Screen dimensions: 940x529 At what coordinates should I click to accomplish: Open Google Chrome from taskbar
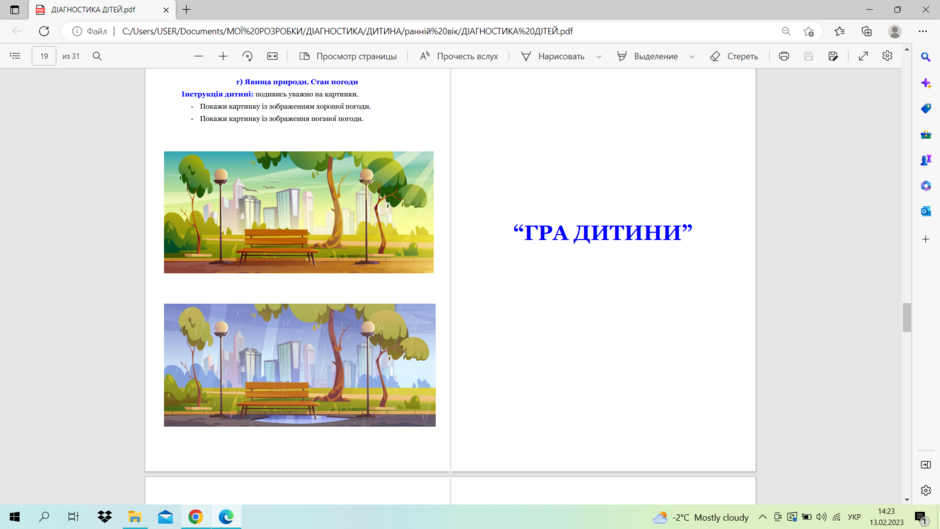coord(195,517)
